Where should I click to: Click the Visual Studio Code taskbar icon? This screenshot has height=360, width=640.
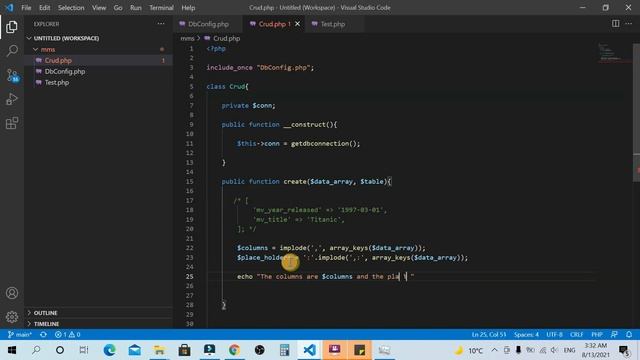[x=309, y=350]
